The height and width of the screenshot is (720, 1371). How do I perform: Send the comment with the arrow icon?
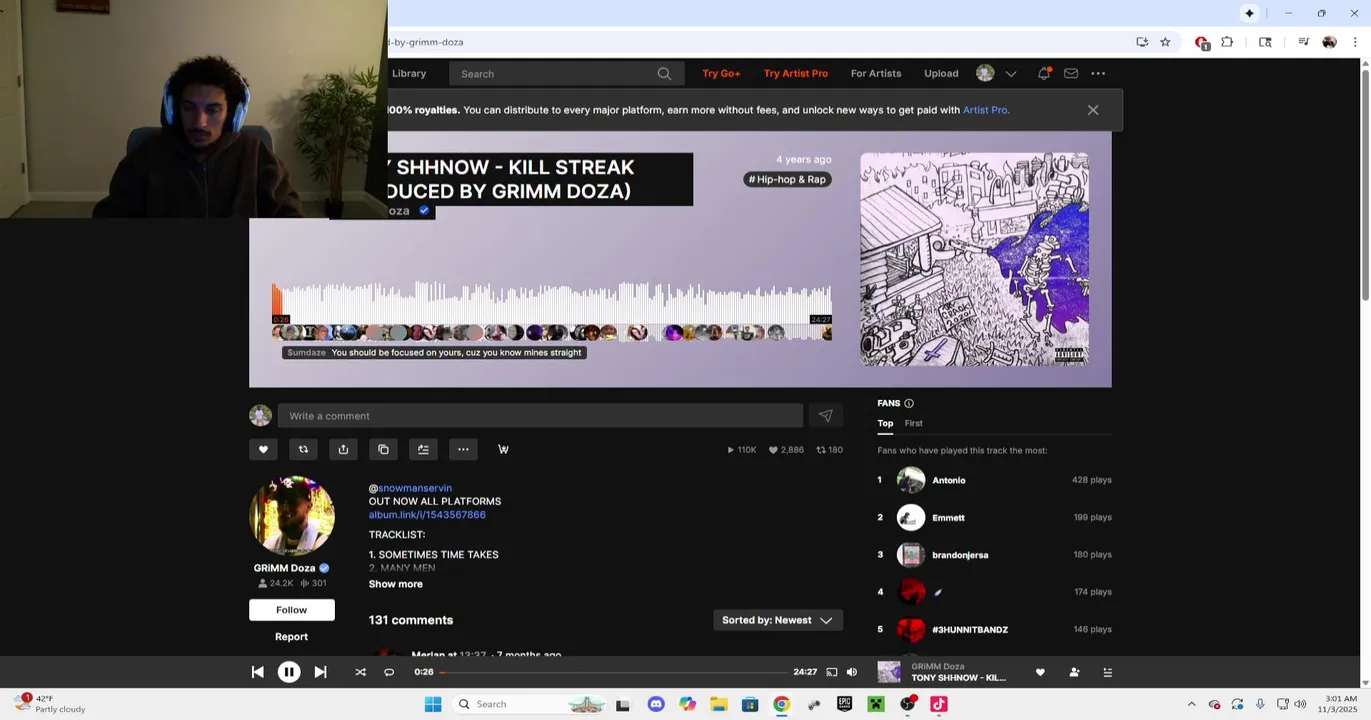coord(825,416)
